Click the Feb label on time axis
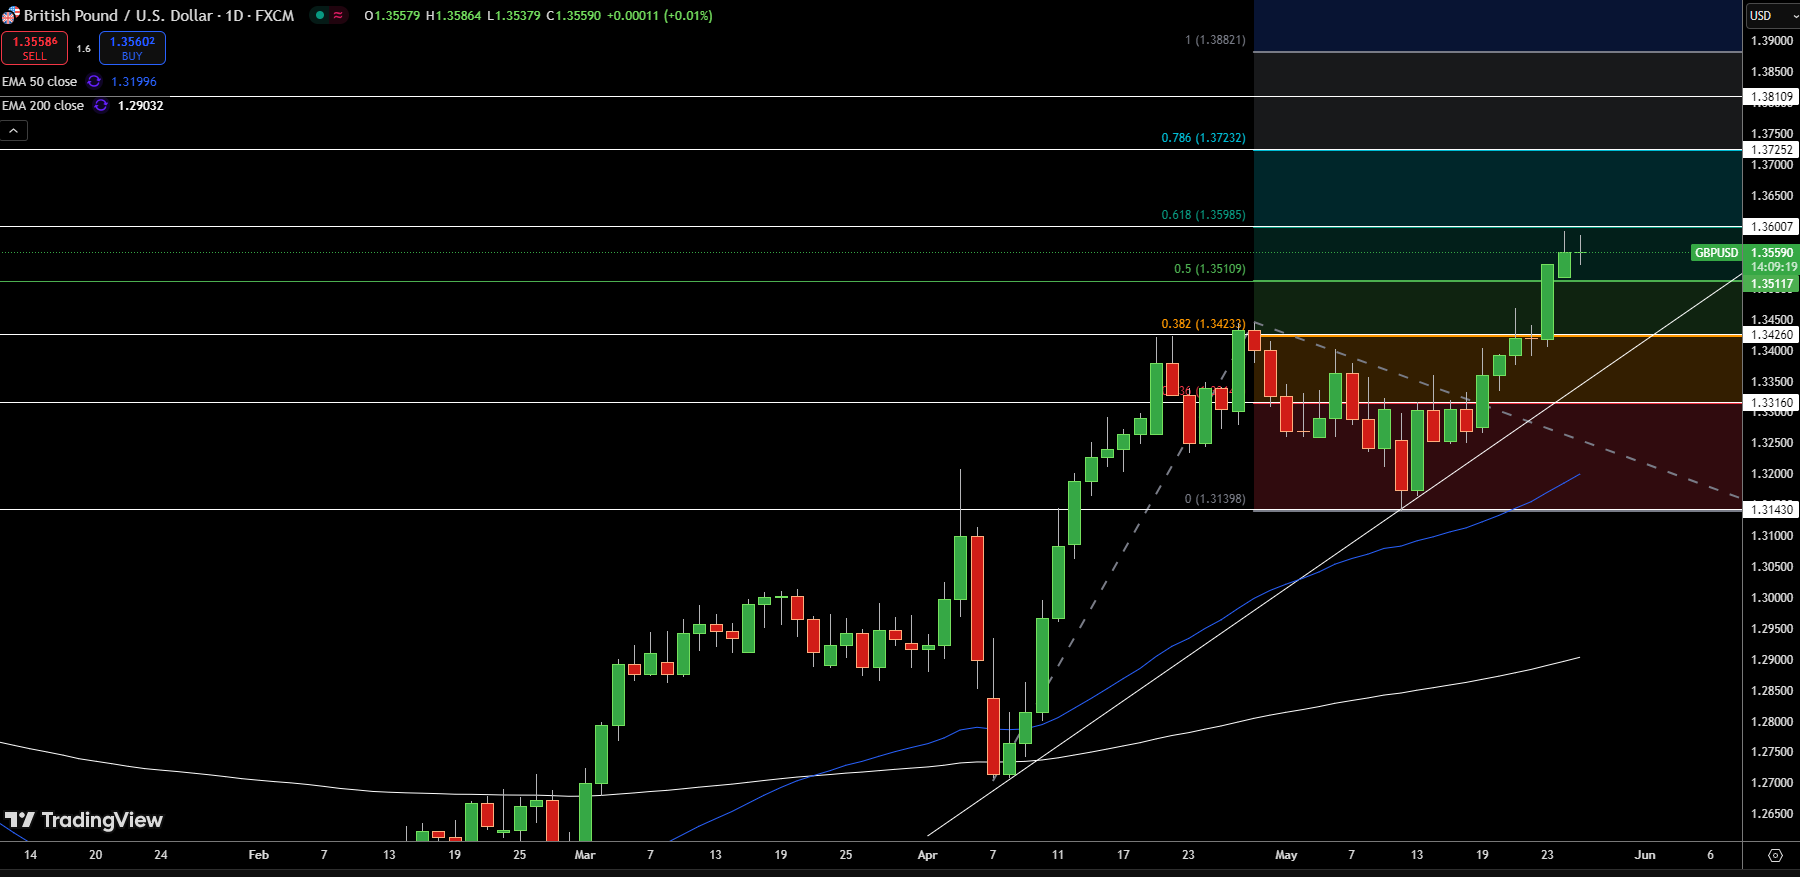Screen dimensions: 1800x877 [258, 855]
